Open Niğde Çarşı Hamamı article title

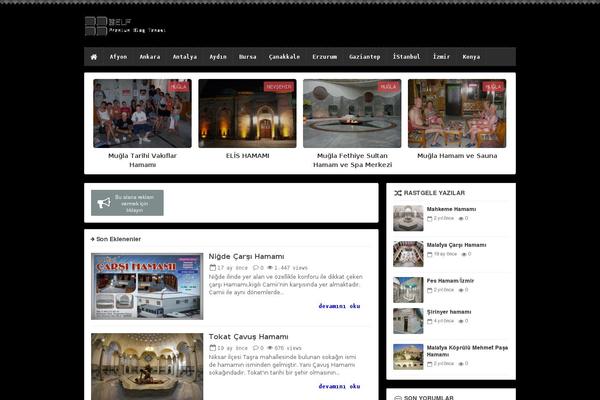(x=246, y=256)
